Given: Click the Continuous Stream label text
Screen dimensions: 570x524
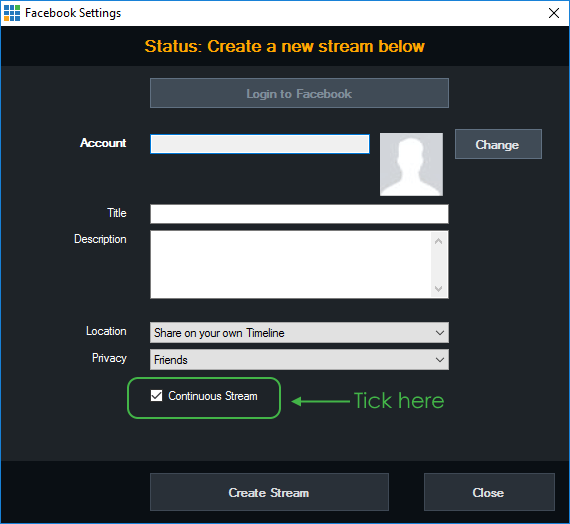Looking at the screenshot, I should point(213,396).
